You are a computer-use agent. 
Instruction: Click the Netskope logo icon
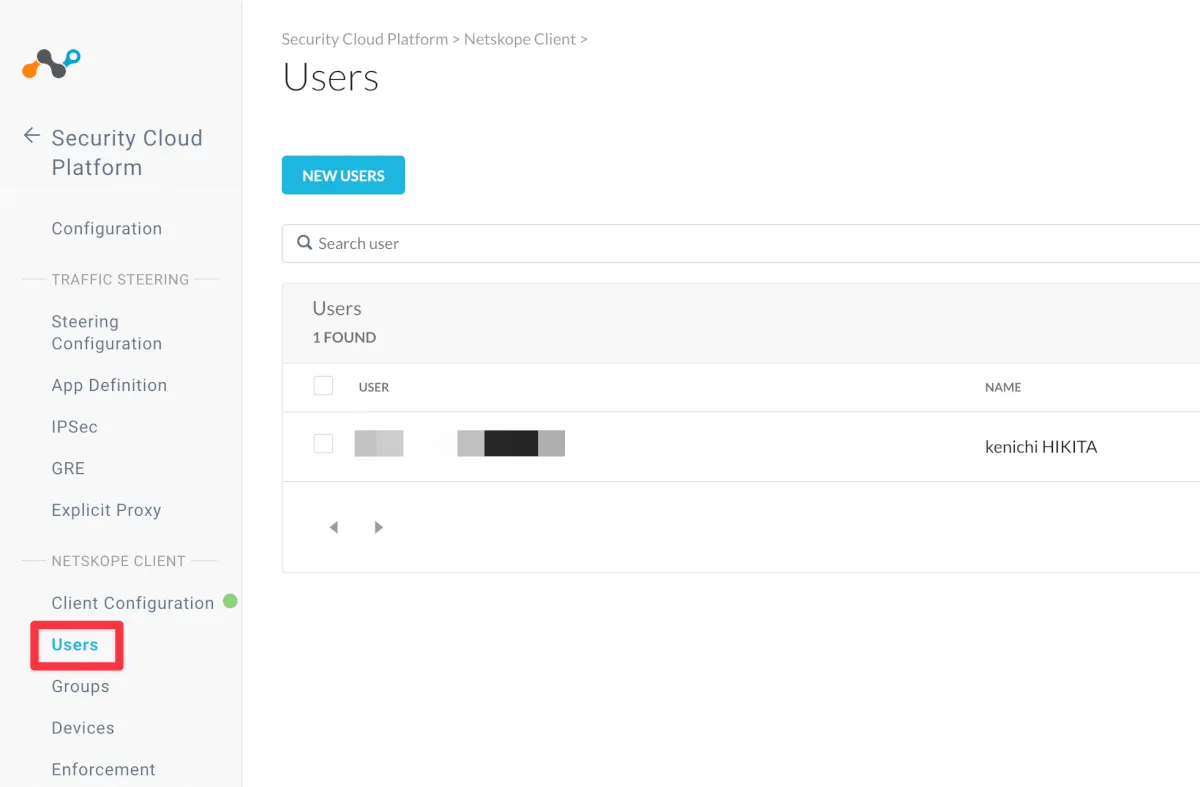pos(51,64)
